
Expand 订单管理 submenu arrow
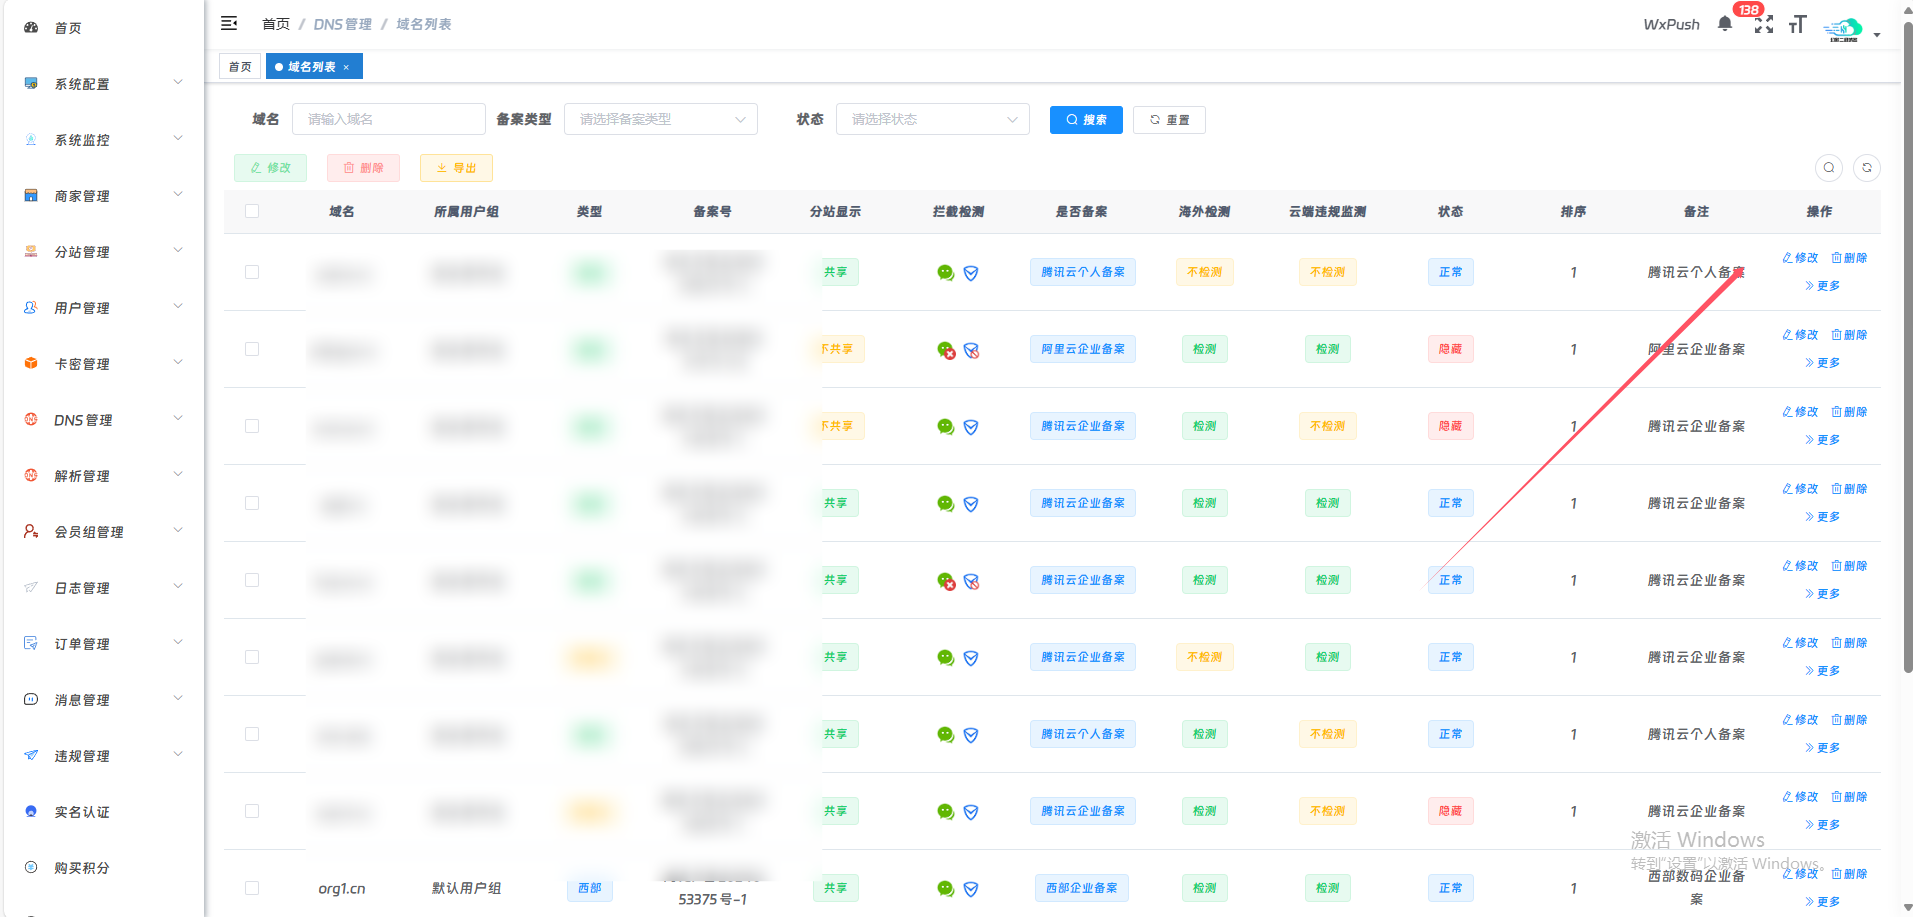(178, 643)
